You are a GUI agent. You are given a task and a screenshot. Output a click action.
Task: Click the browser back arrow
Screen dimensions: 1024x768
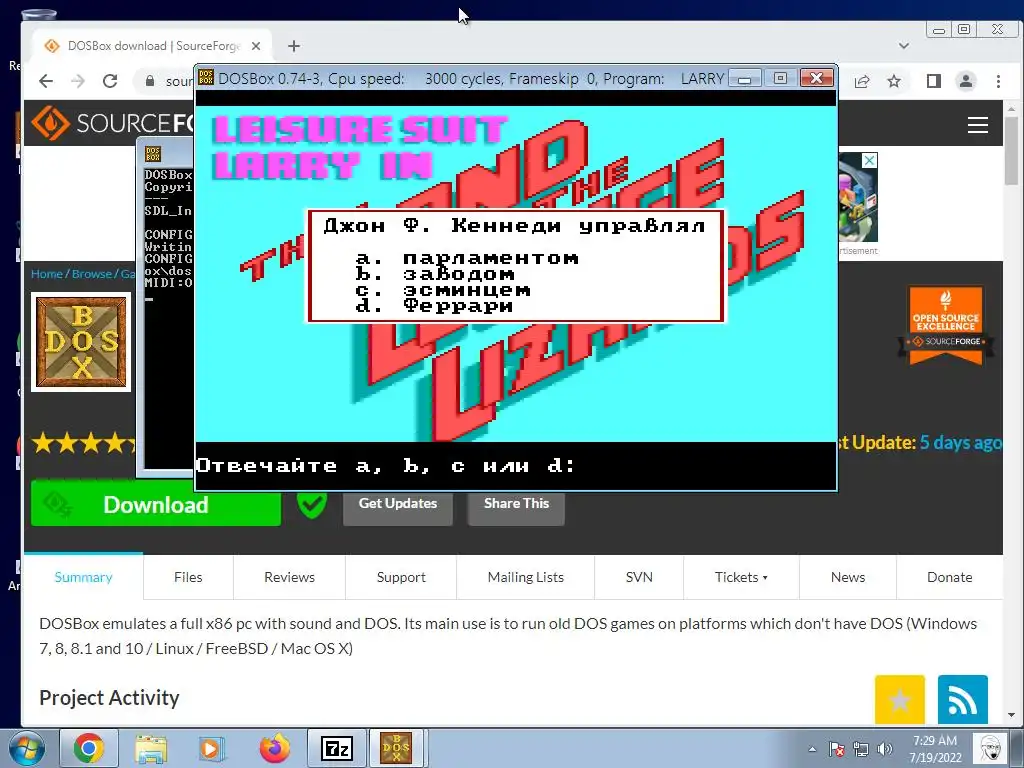pyautogui.click(x=46, y=81)
